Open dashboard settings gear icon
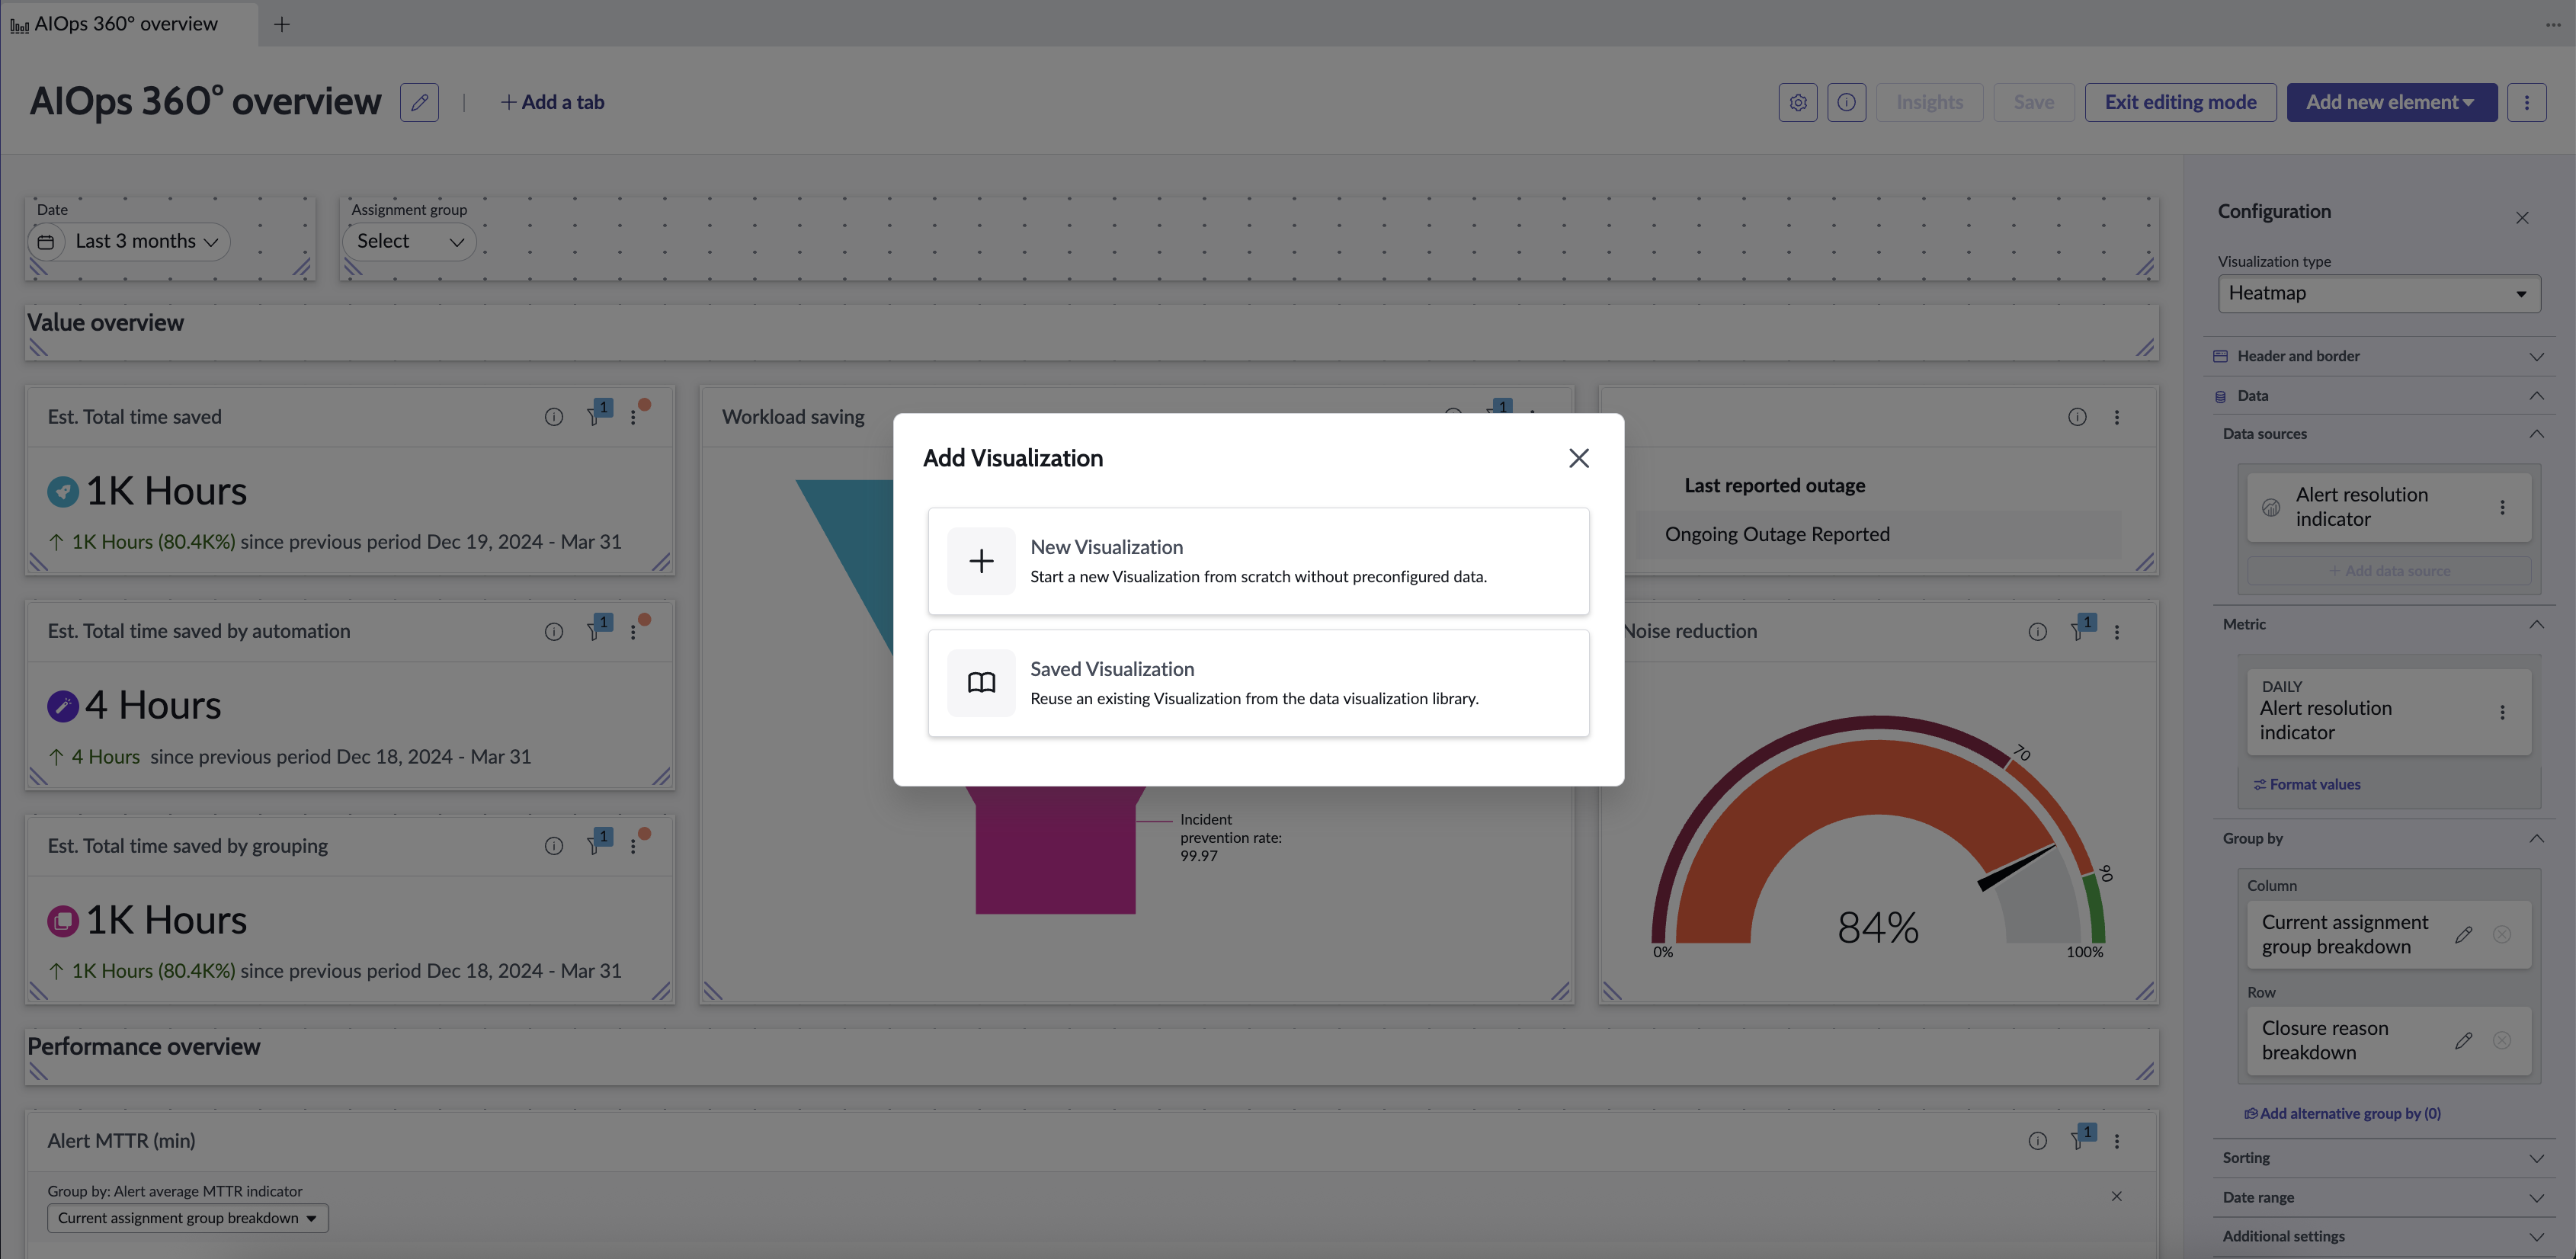 pyautogui.click(x=1797, y=102)
